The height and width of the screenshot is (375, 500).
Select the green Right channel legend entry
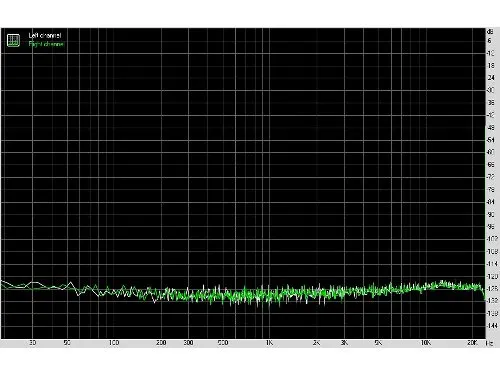point(46,44)
